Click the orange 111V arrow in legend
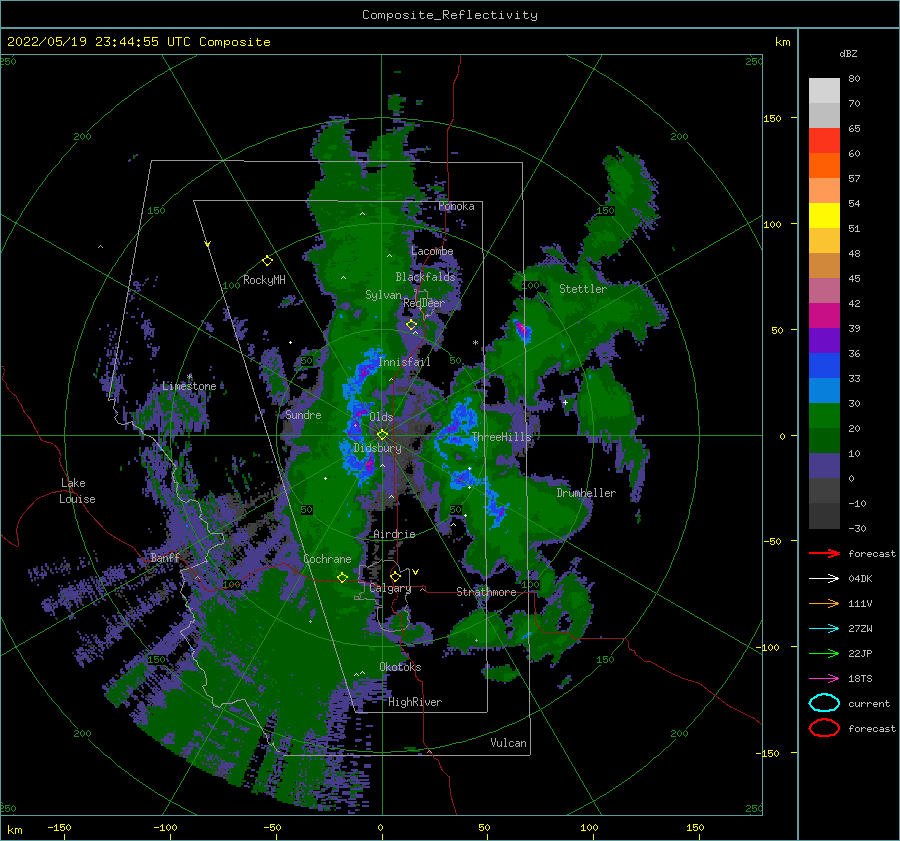 point(824,603)
